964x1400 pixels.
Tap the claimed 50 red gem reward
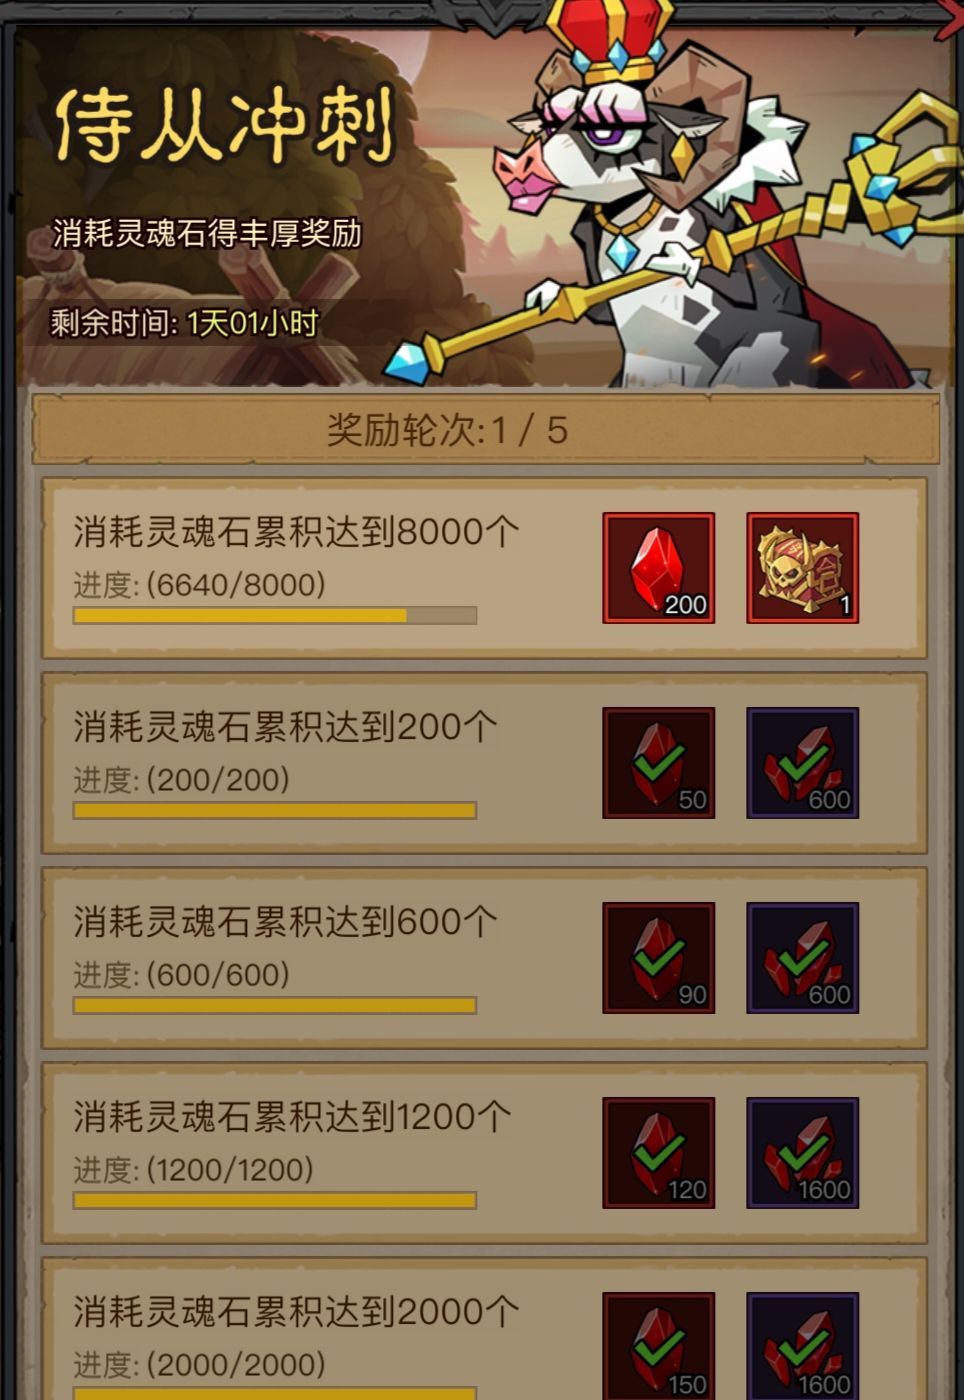tap(658, 763)
